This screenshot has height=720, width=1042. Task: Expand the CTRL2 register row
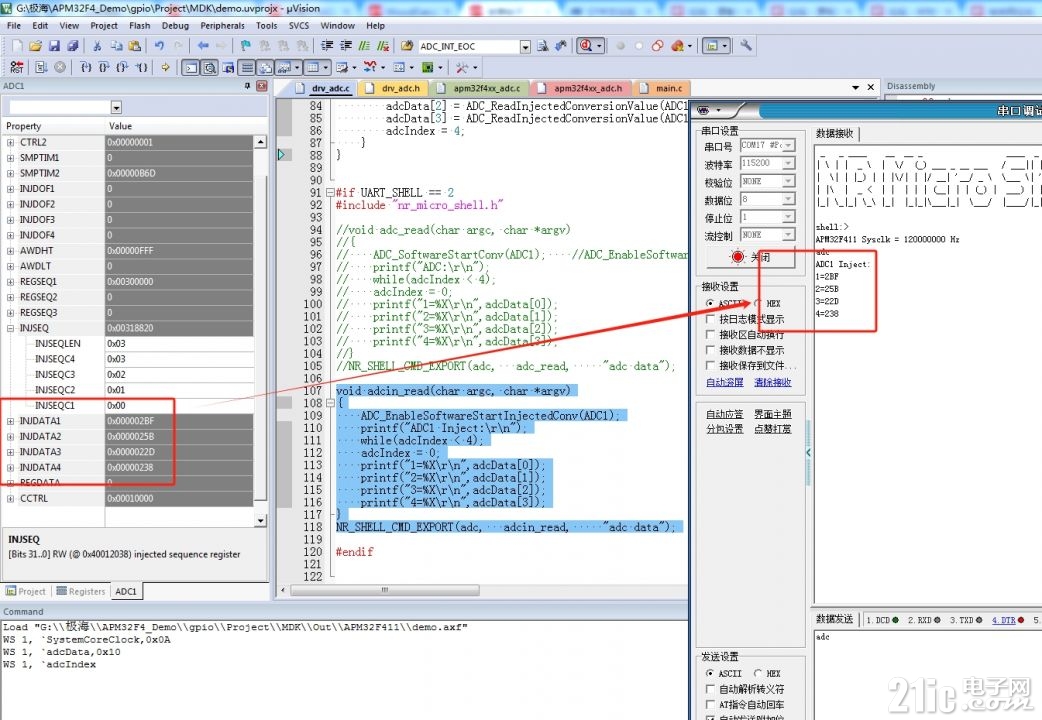pyautogui.click(x=11, y=142)
